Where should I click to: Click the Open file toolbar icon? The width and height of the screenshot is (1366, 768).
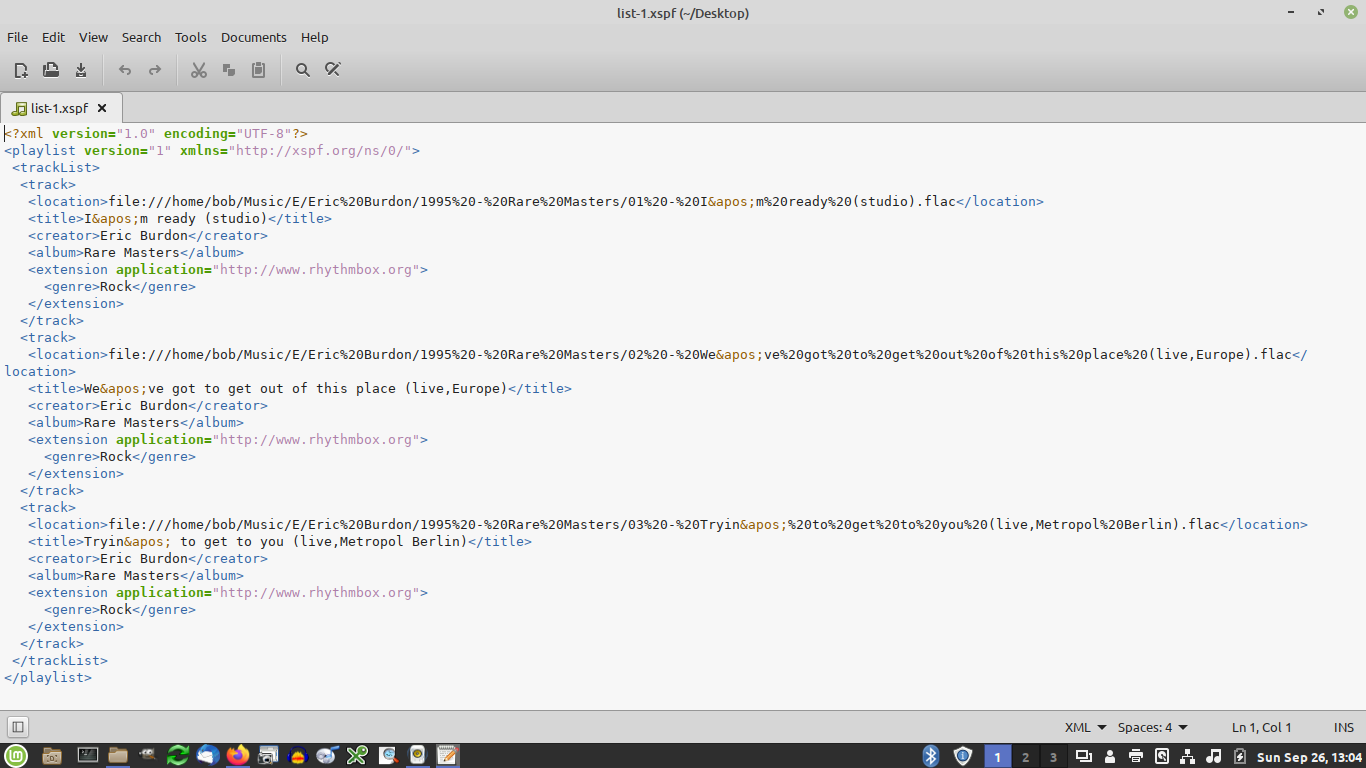tap(51, 70)
